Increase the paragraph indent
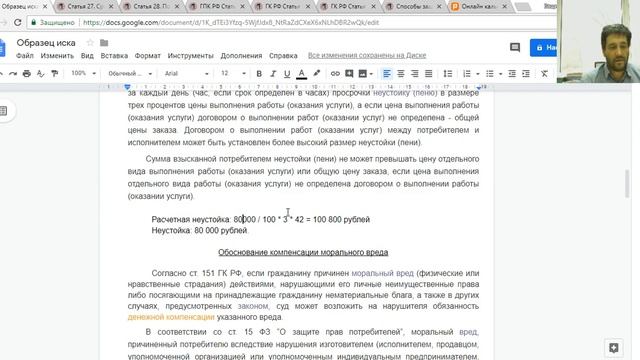 [526, 73]
